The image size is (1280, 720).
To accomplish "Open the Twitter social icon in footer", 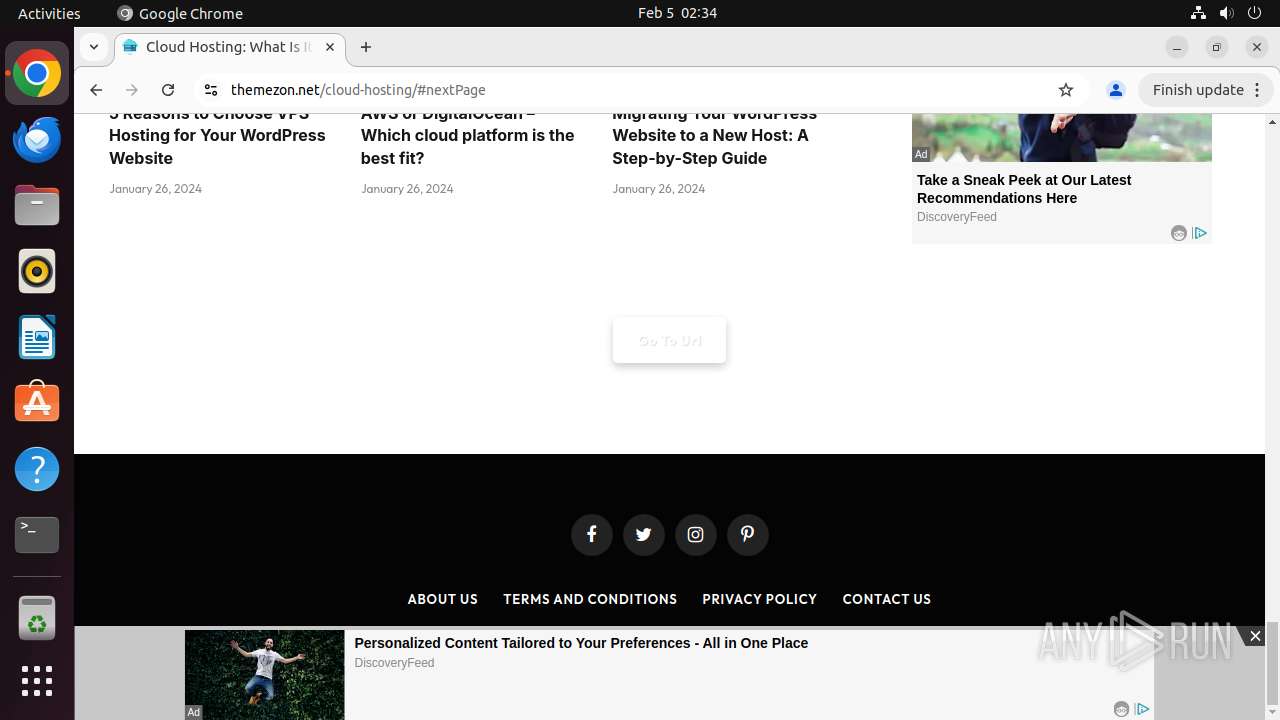I will 643,534.
